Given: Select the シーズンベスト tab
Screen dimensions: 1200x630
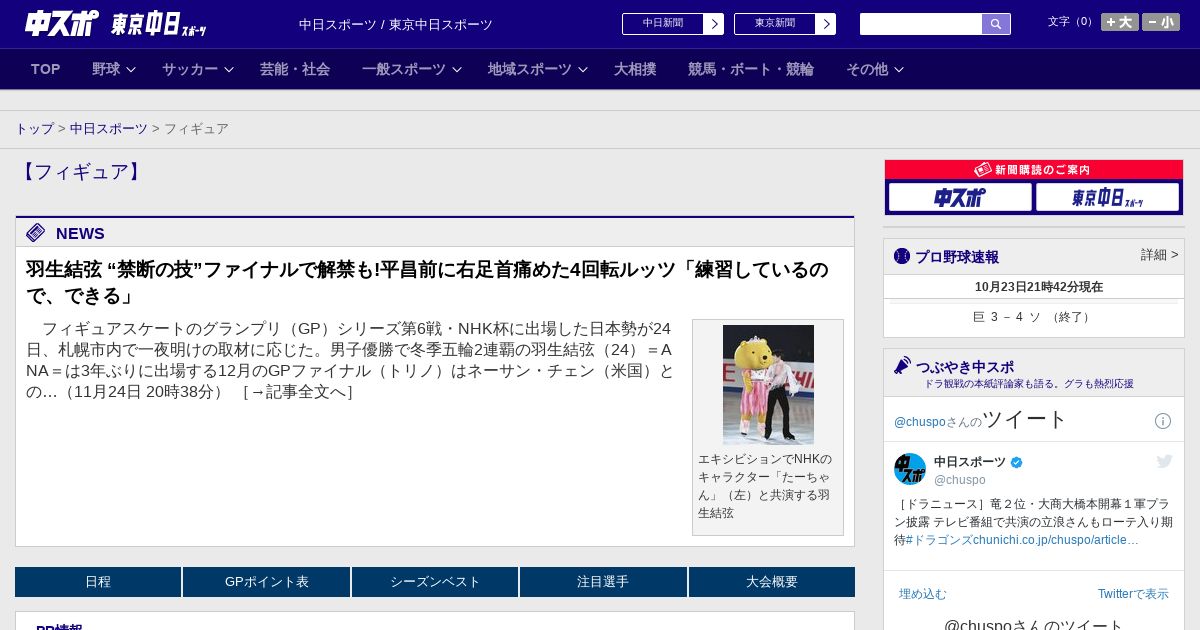Looking at the screenshot, I should (435, 582).
